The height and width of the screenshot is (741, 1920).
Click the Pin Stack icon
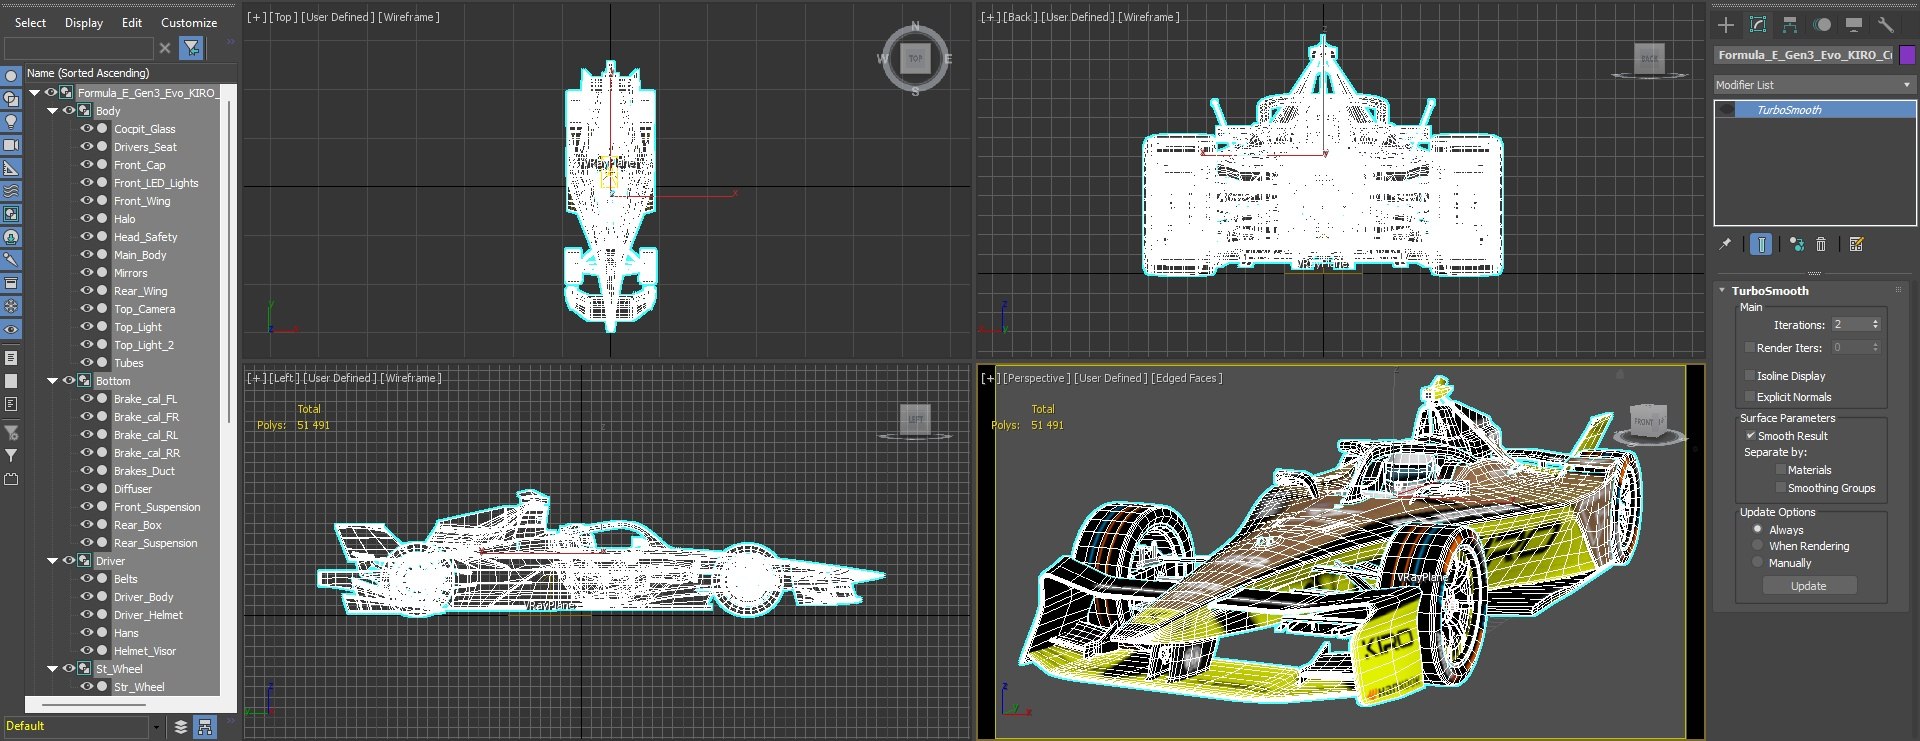click(x=1725, y=244)
